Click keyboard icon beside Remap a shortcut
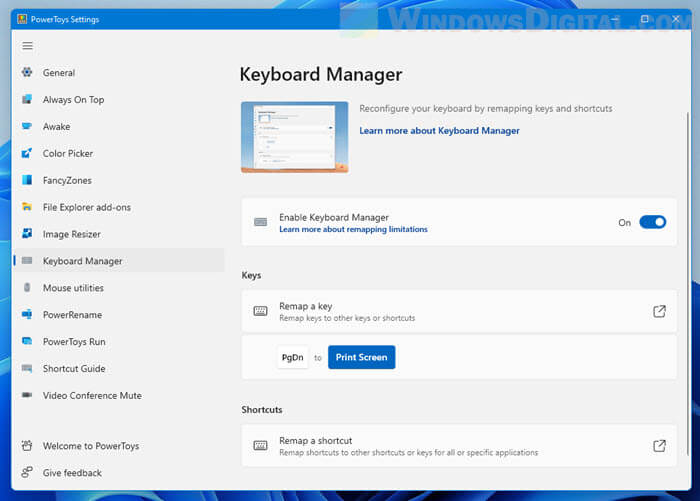Image resolution: width=700 pixels, height=501 pixels. [260, 446]
